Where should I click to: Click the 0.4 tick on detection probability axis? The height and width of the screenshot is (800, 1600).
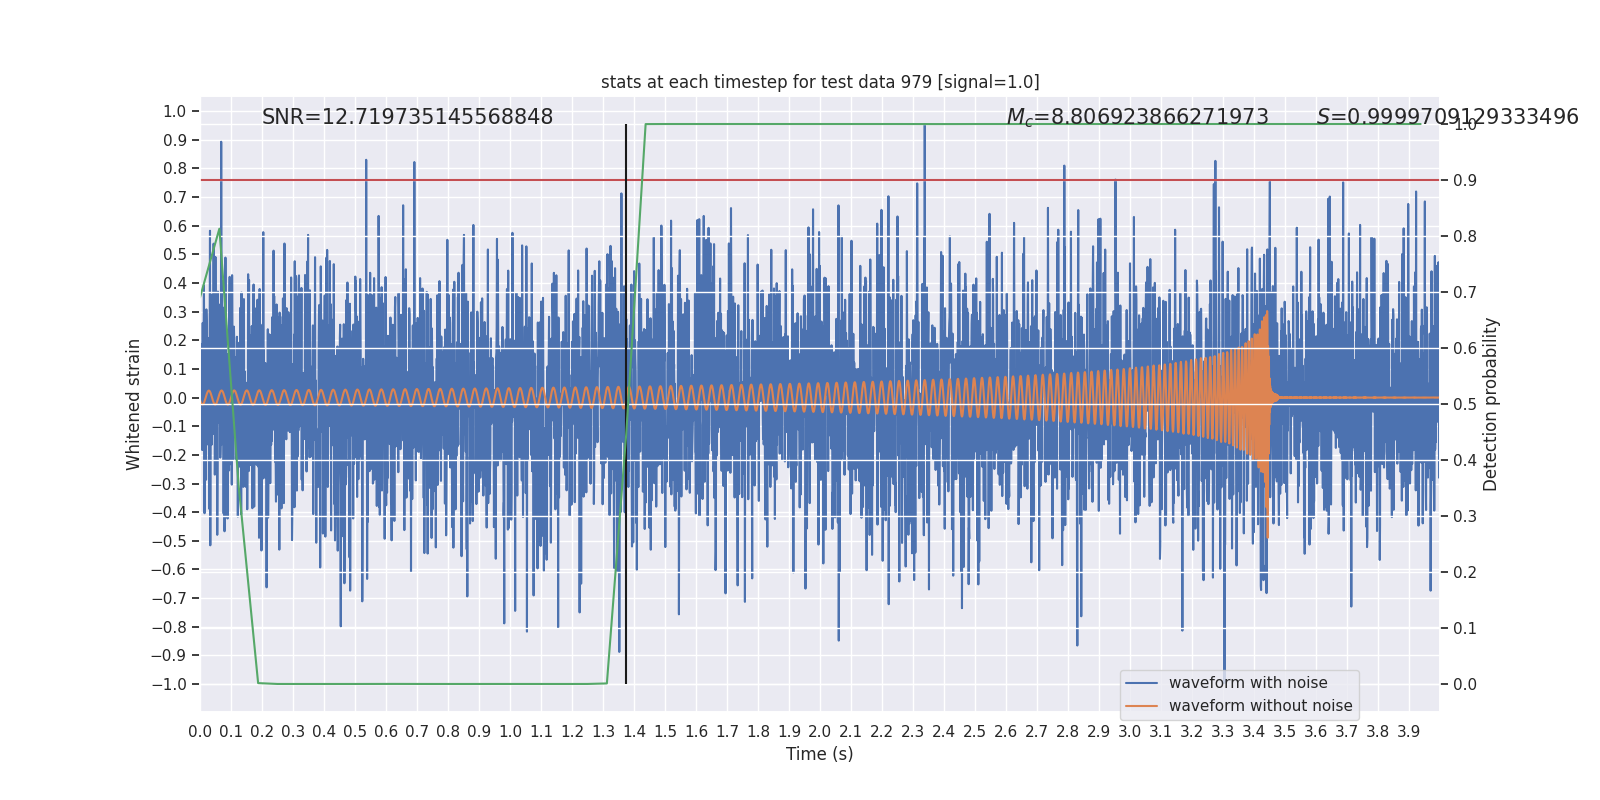click(1465, 460)
